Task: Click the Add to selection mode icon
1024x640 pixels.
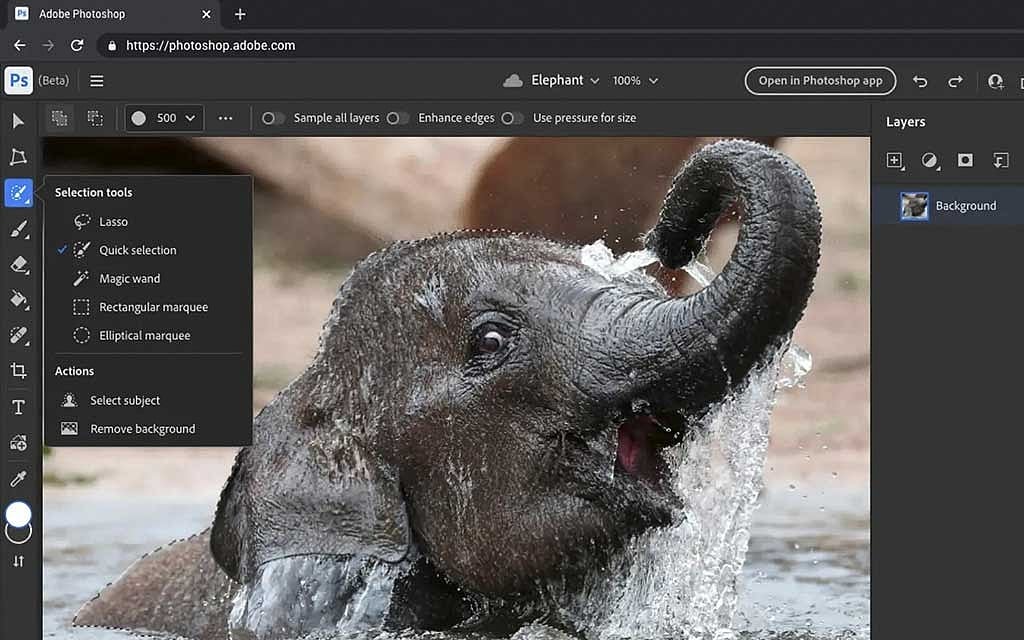Action: tap(59, 118)
